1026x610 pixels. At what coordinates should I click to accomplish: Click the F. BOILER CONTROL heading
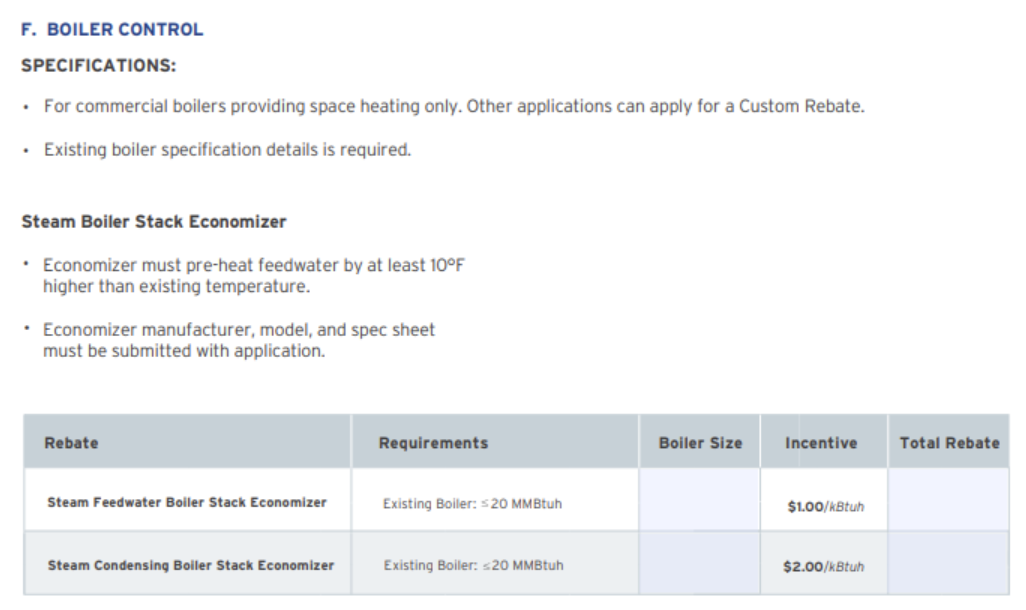coord(112,29)
